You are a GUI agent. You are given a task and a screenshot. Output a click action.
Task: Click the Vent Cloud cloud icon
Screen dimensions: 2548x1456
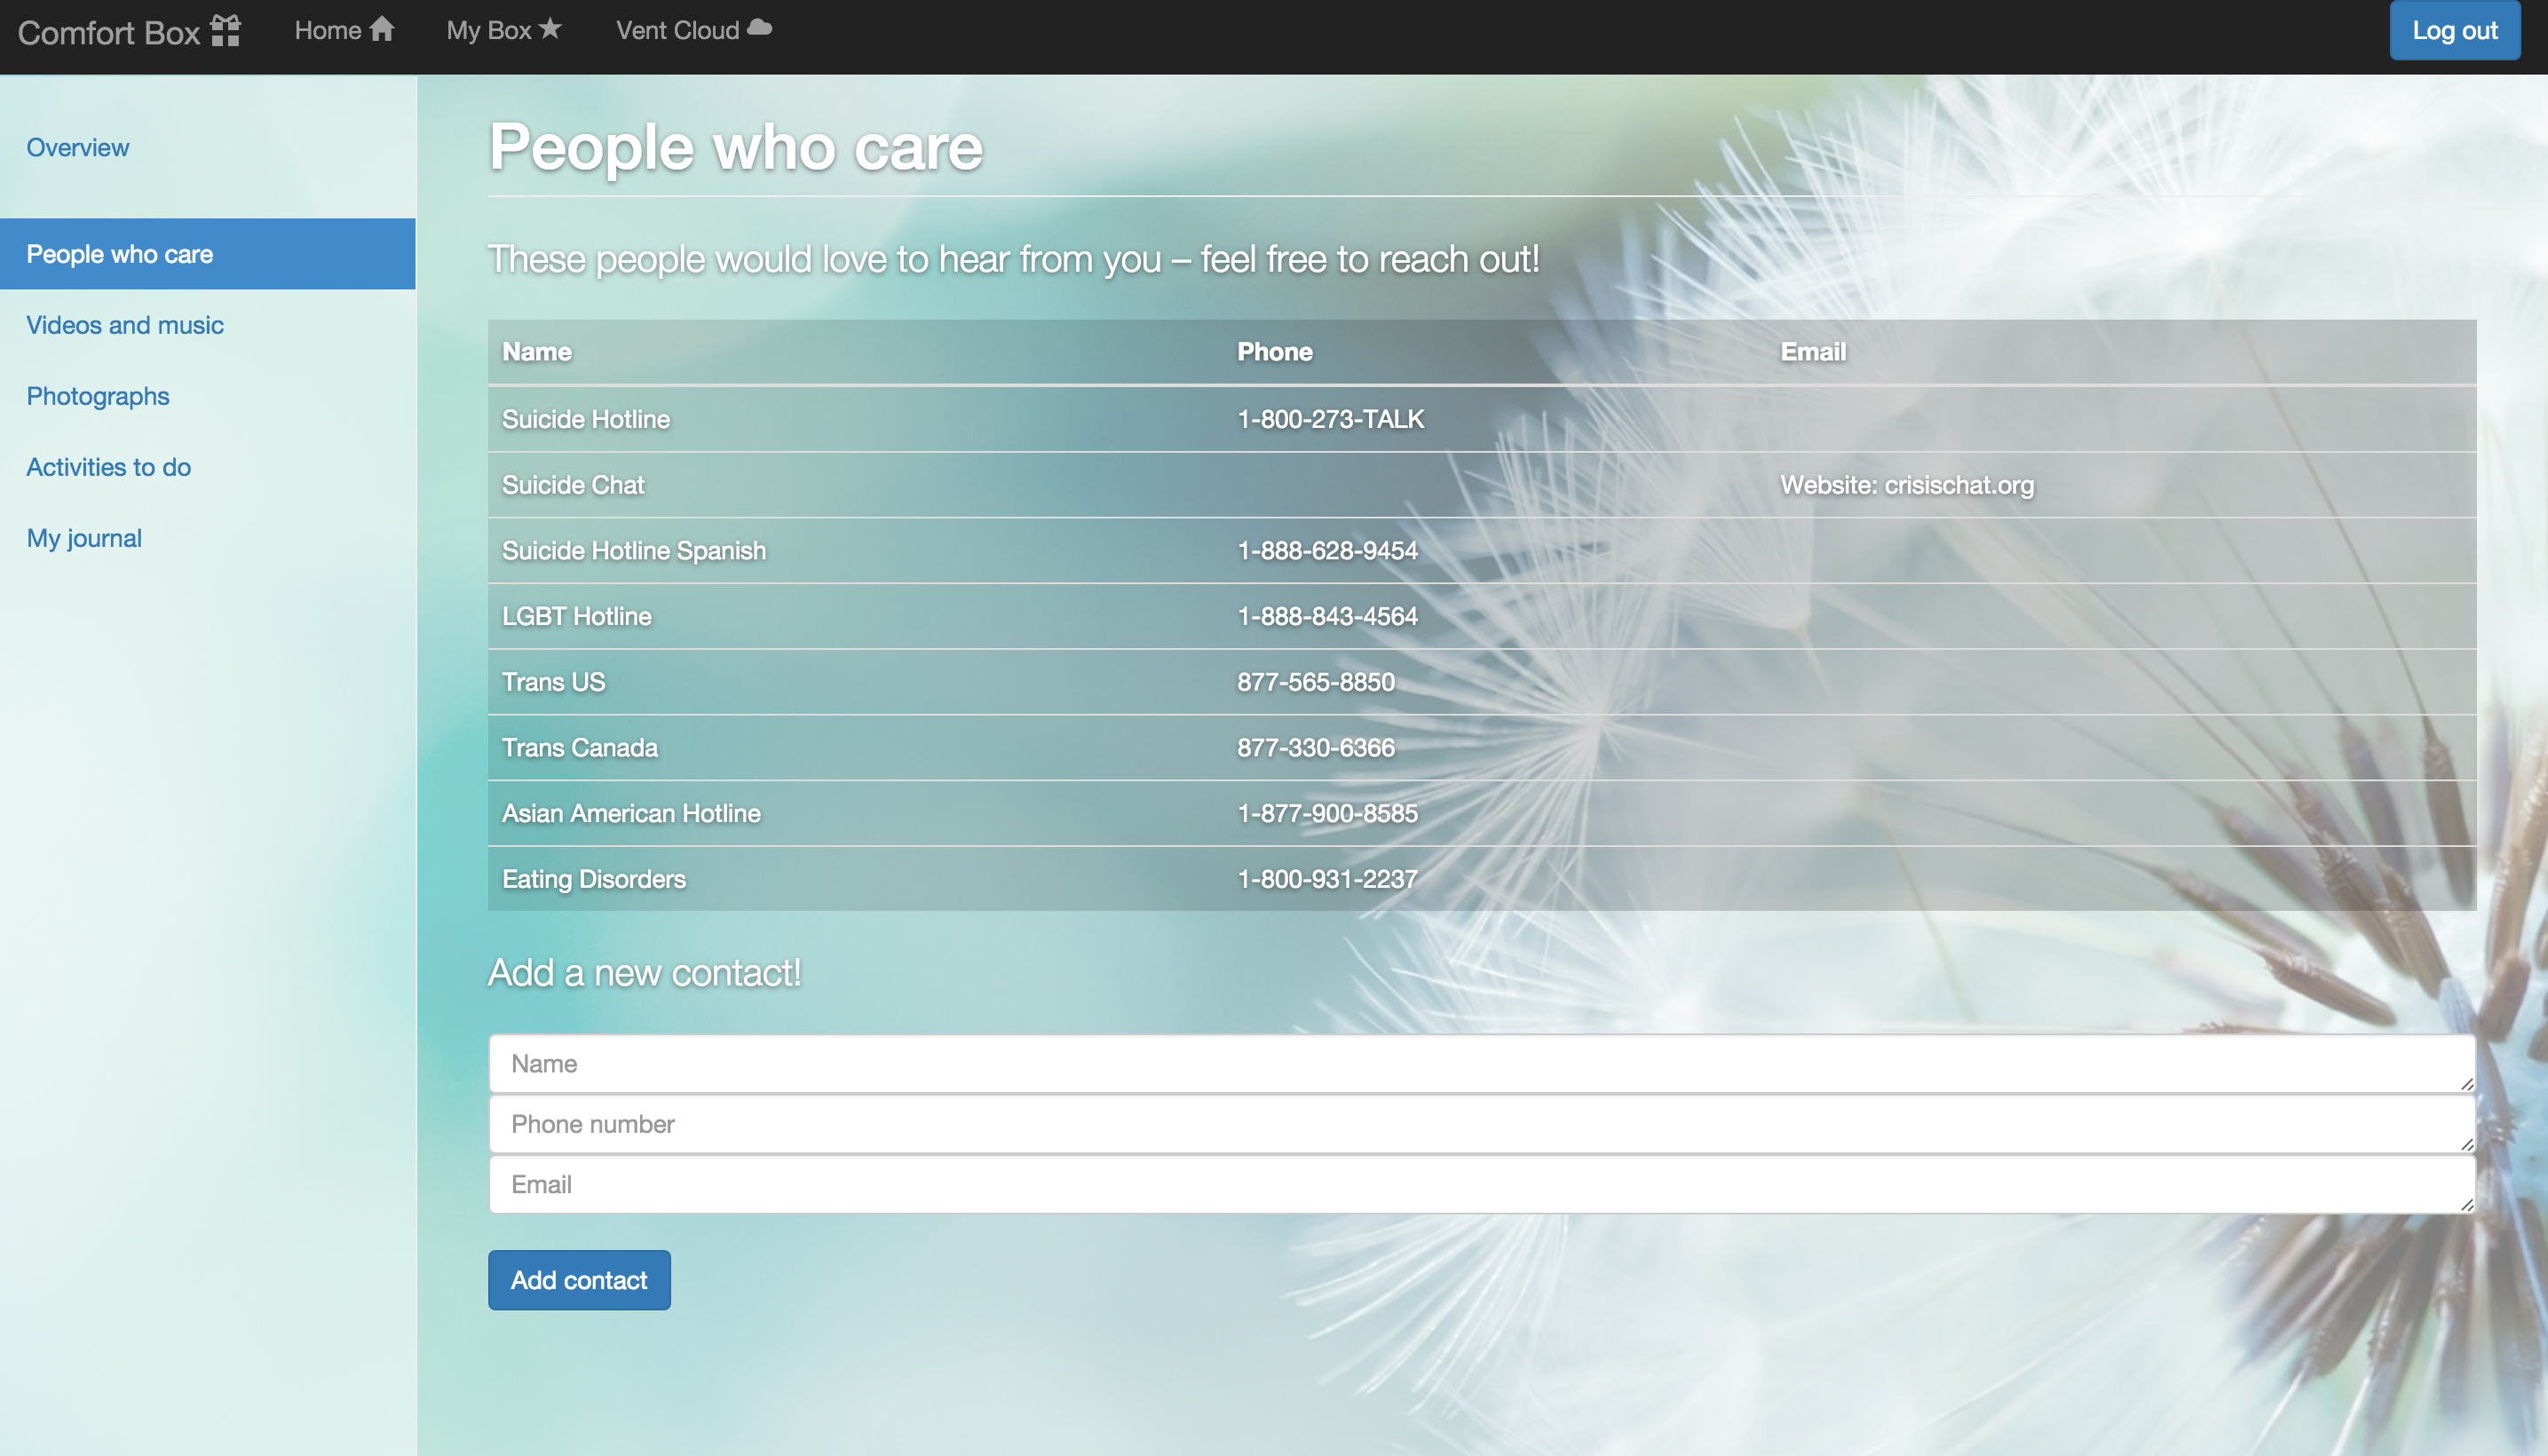760,28
